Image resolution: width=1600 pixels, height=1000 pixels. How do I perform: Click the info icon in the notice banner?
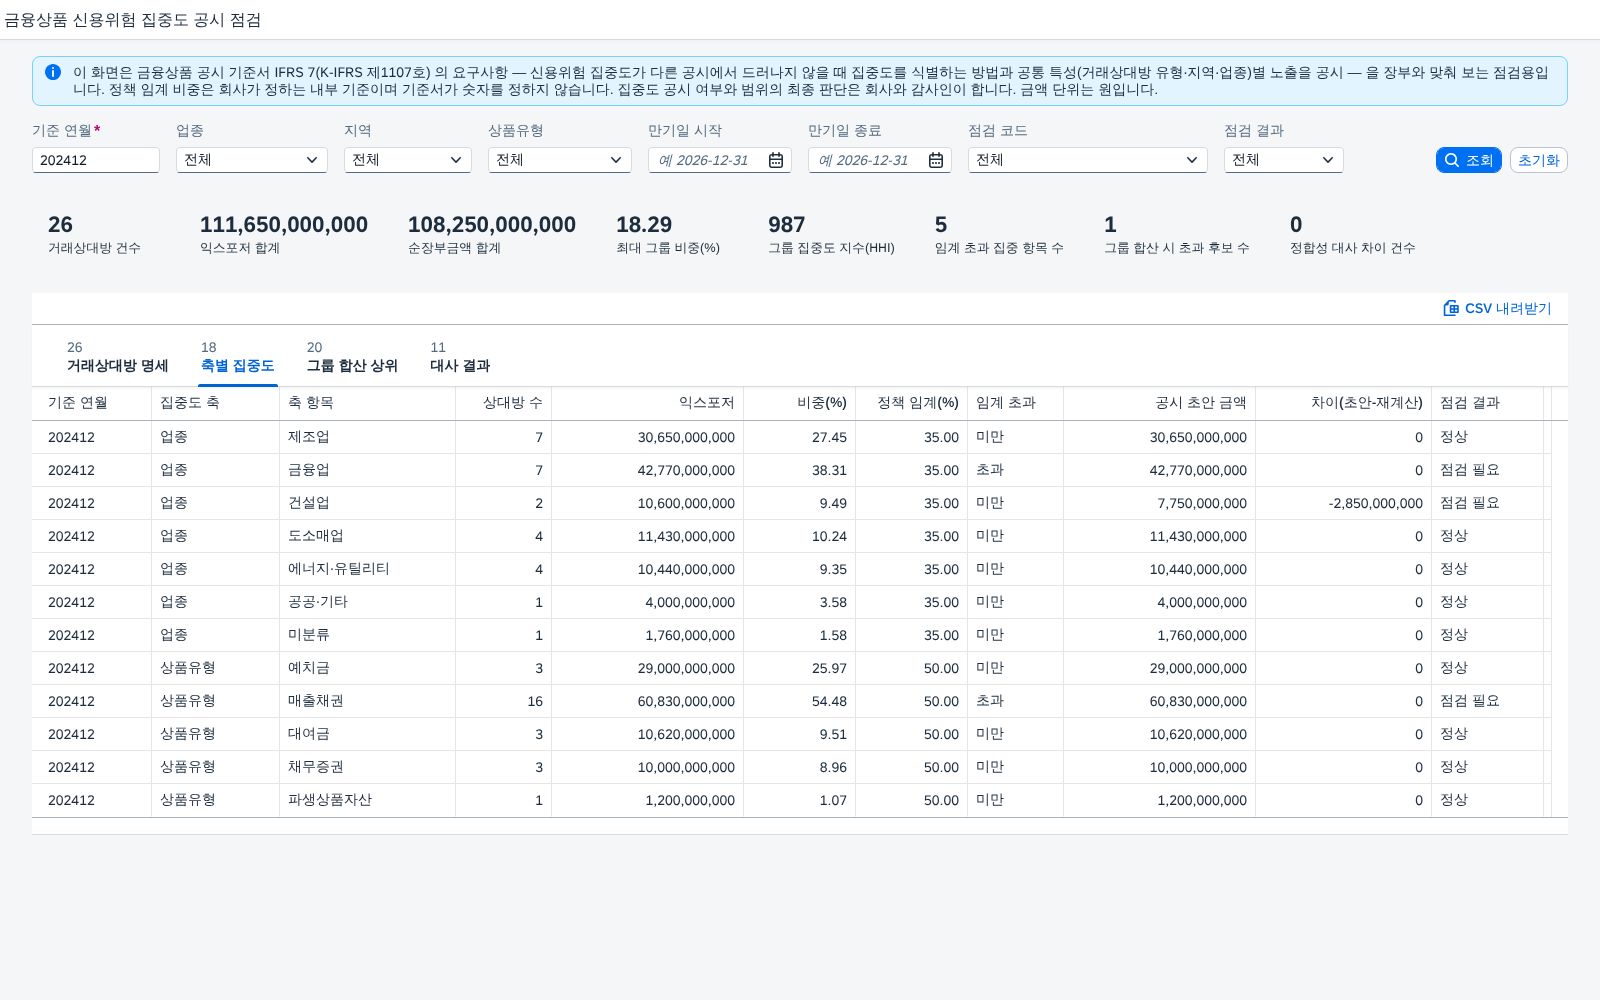pos(53,72)
